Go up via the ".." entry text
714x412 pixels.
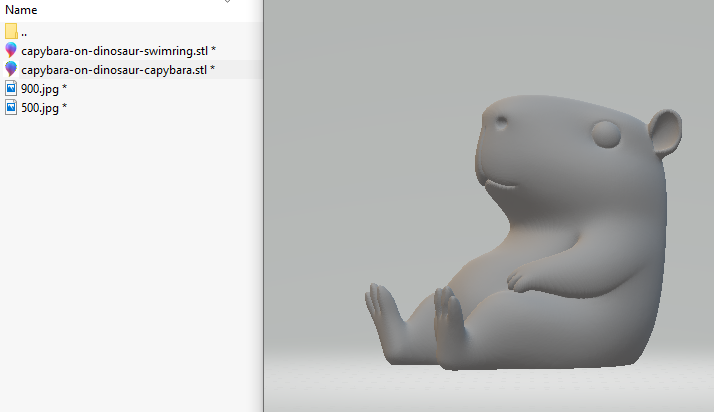point(24,32)
